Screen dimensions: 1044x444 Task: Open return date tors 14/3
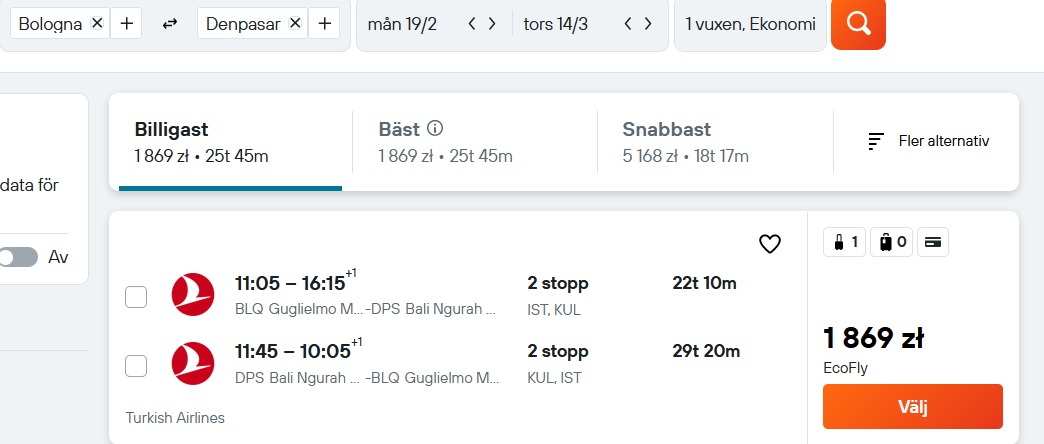click(x=556, y=25)
